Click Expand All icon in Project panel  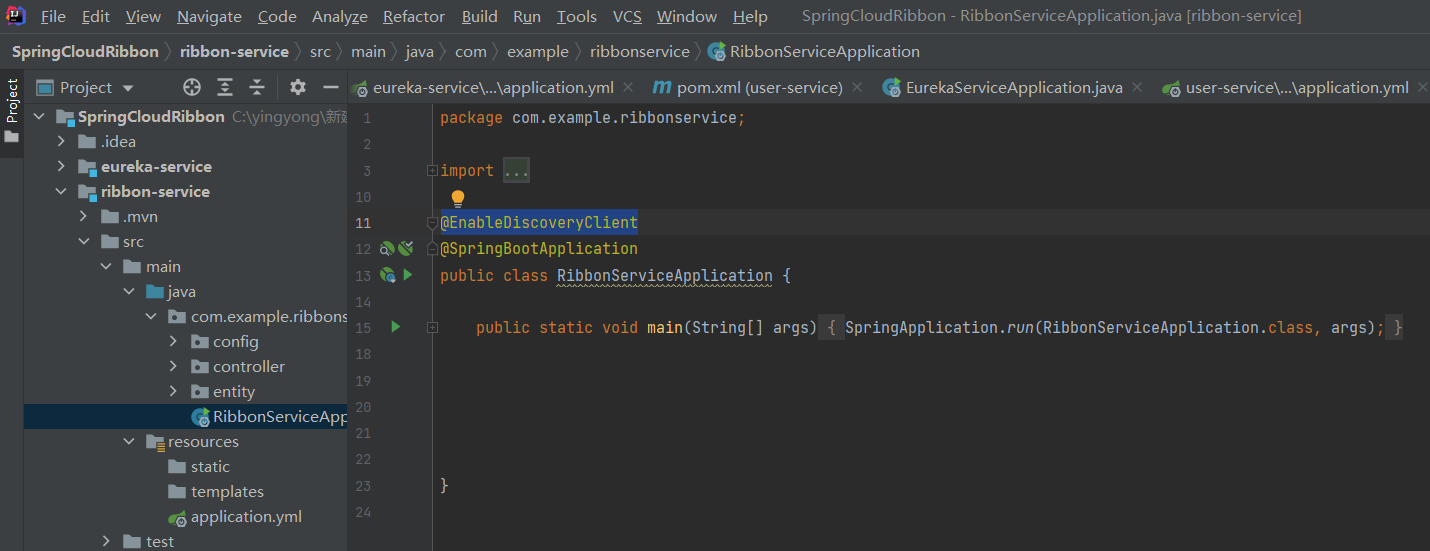click(225, 88)
